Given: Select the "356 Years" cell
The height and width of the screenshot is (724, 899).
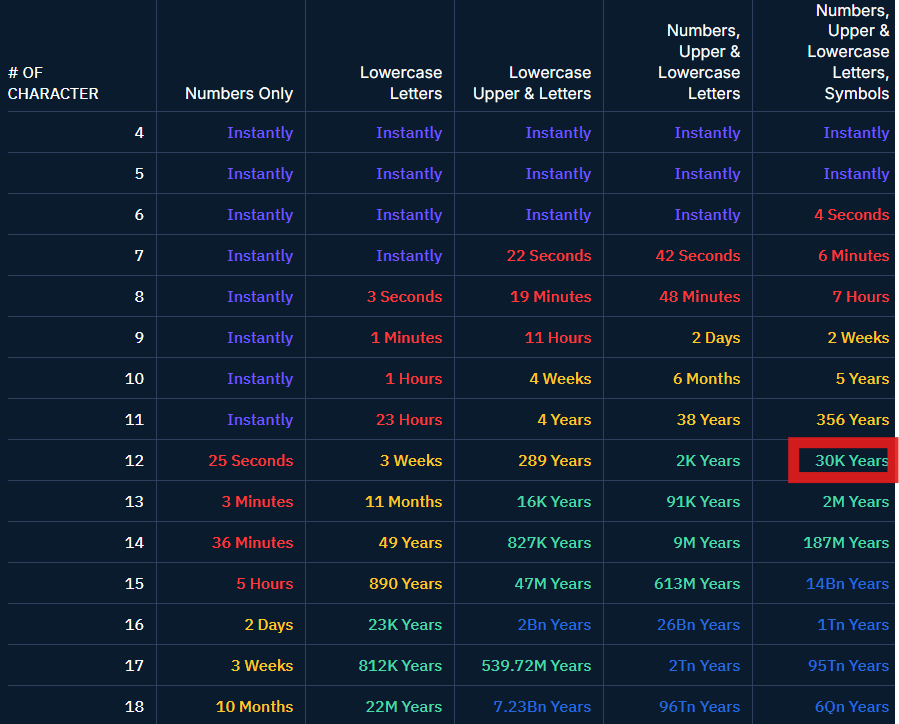Looking at the screenshot, I should tap(852, 420).
